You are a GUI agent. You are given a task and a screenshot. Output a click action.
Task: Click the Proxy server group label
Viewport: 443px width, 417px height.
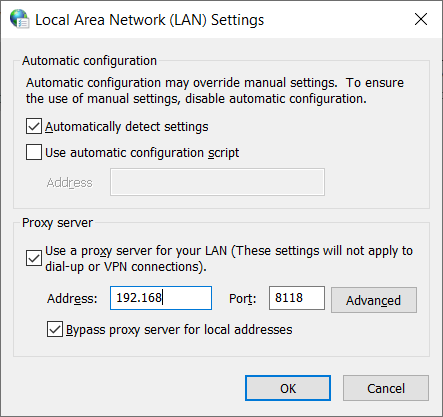click(57, 223)
